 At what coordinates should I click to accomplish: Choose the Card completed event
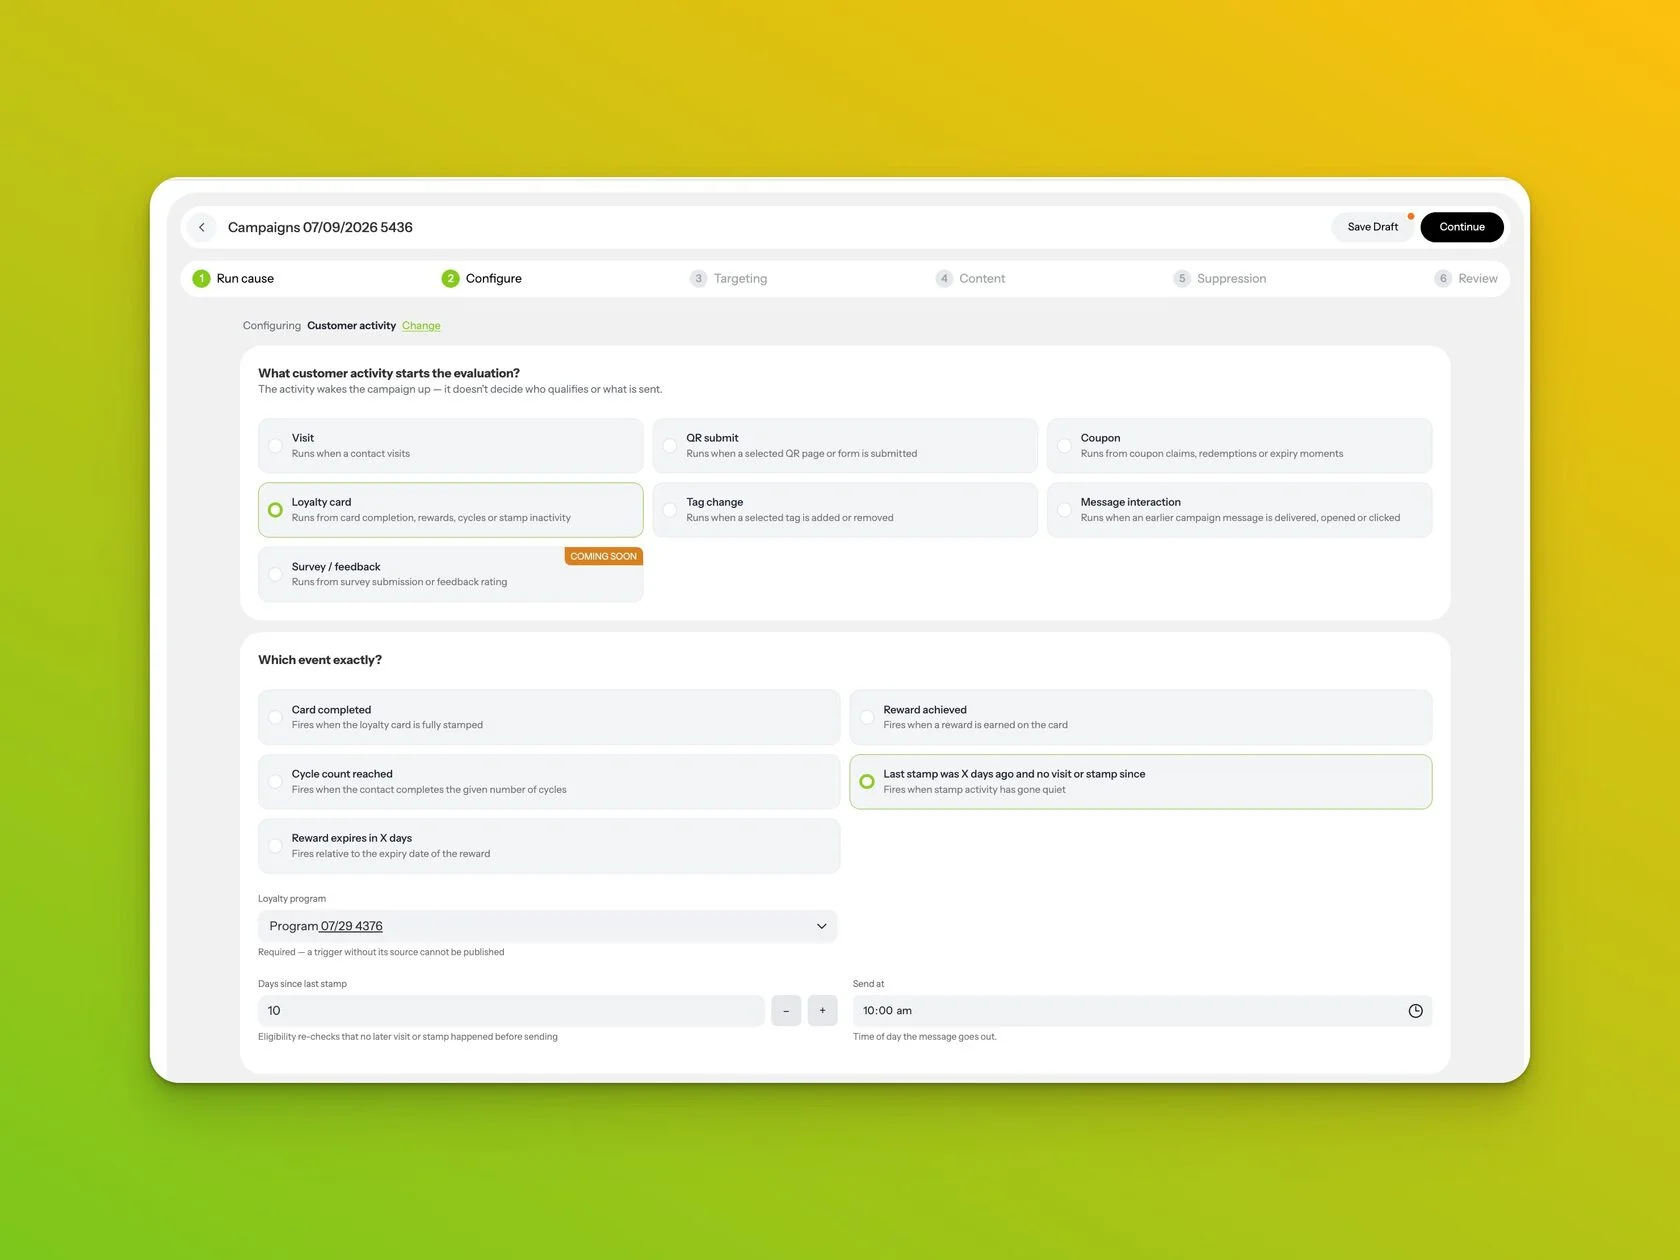click(x=549, y=717)
